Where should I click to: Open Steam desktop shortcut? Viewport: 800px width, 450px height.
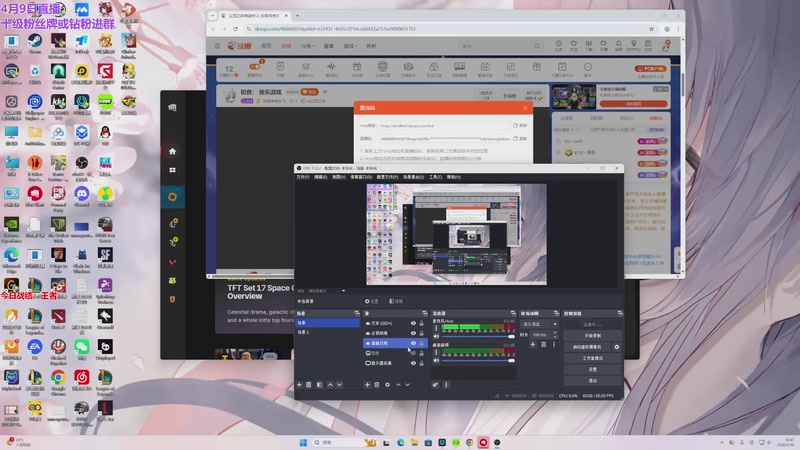35,44
